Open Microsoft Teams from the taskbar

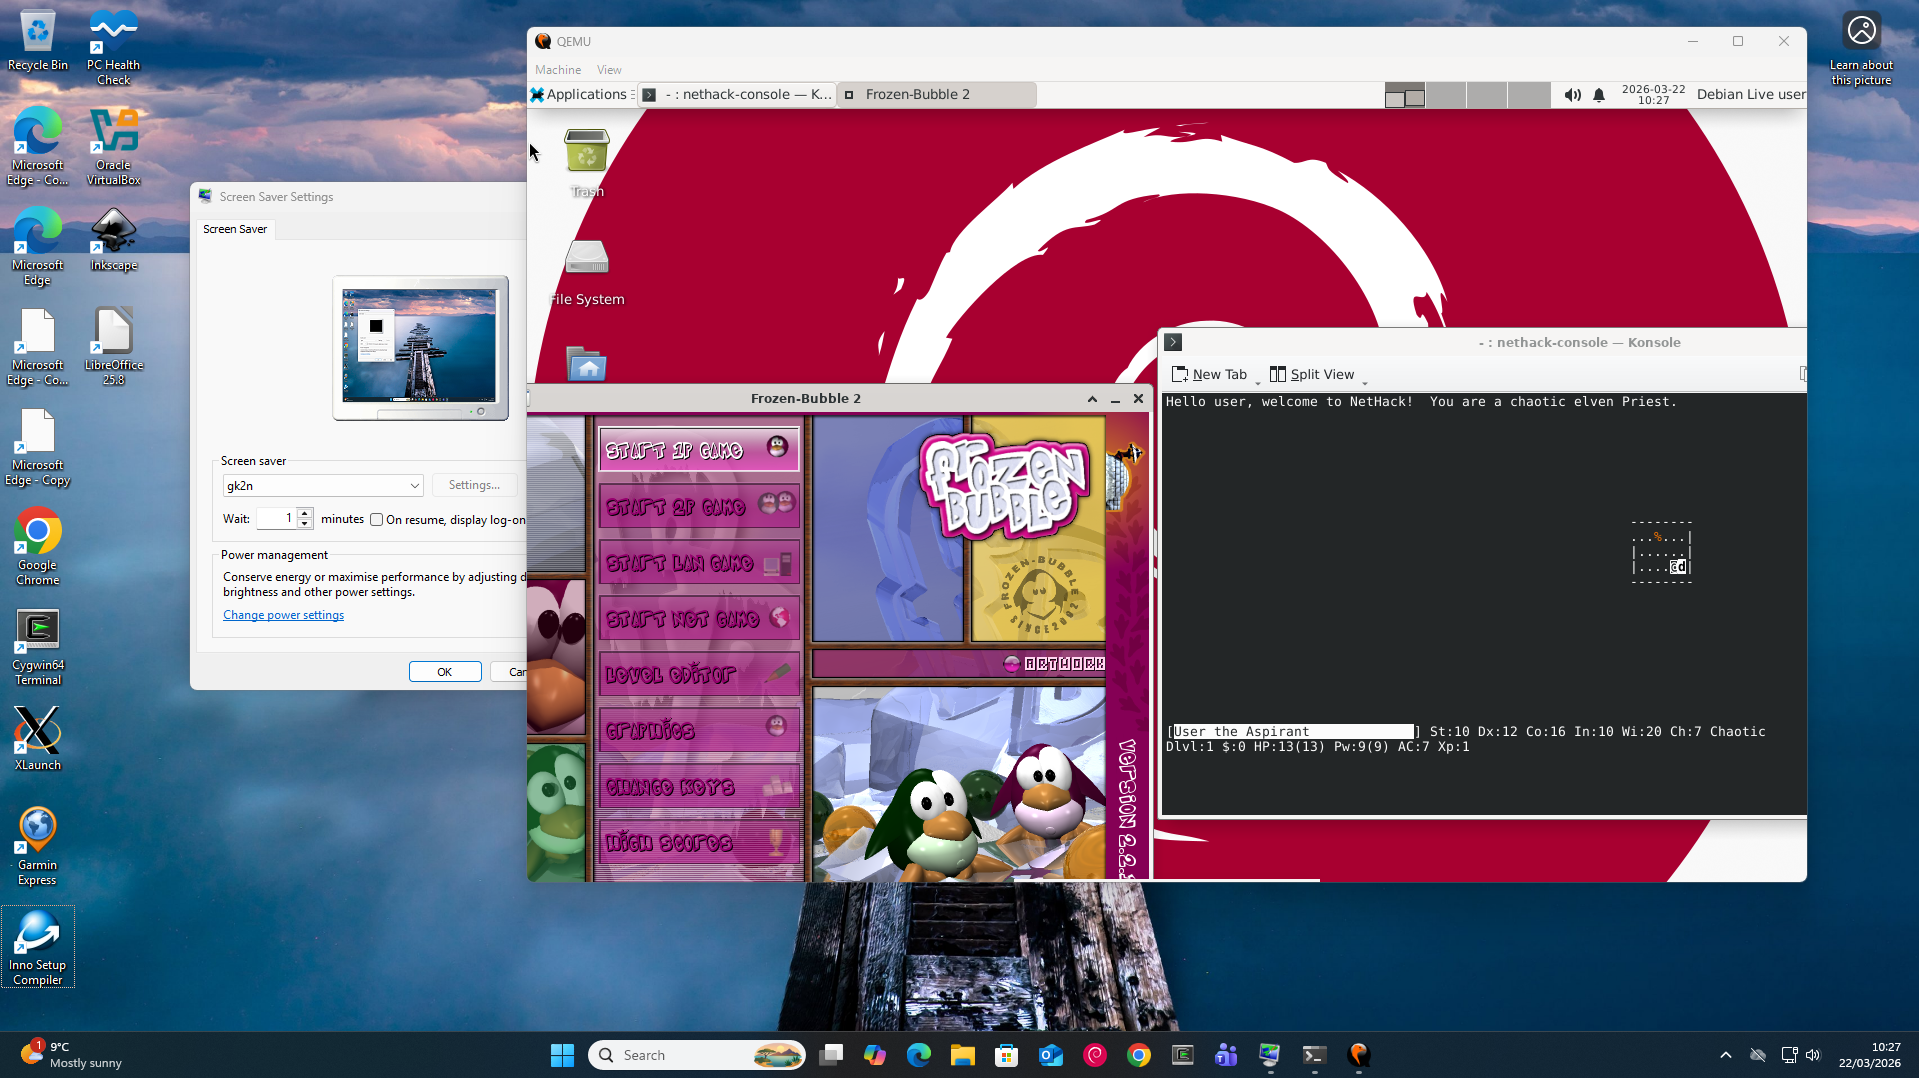[x=1226, y=1056]
